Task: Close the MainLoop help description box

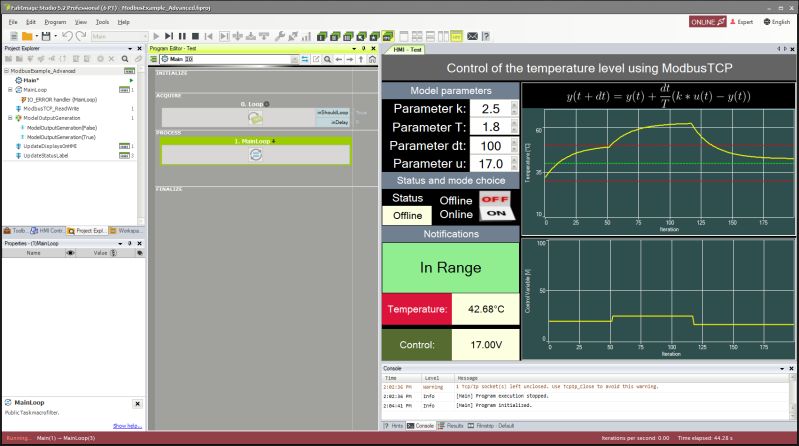Action: coord(137,404)
